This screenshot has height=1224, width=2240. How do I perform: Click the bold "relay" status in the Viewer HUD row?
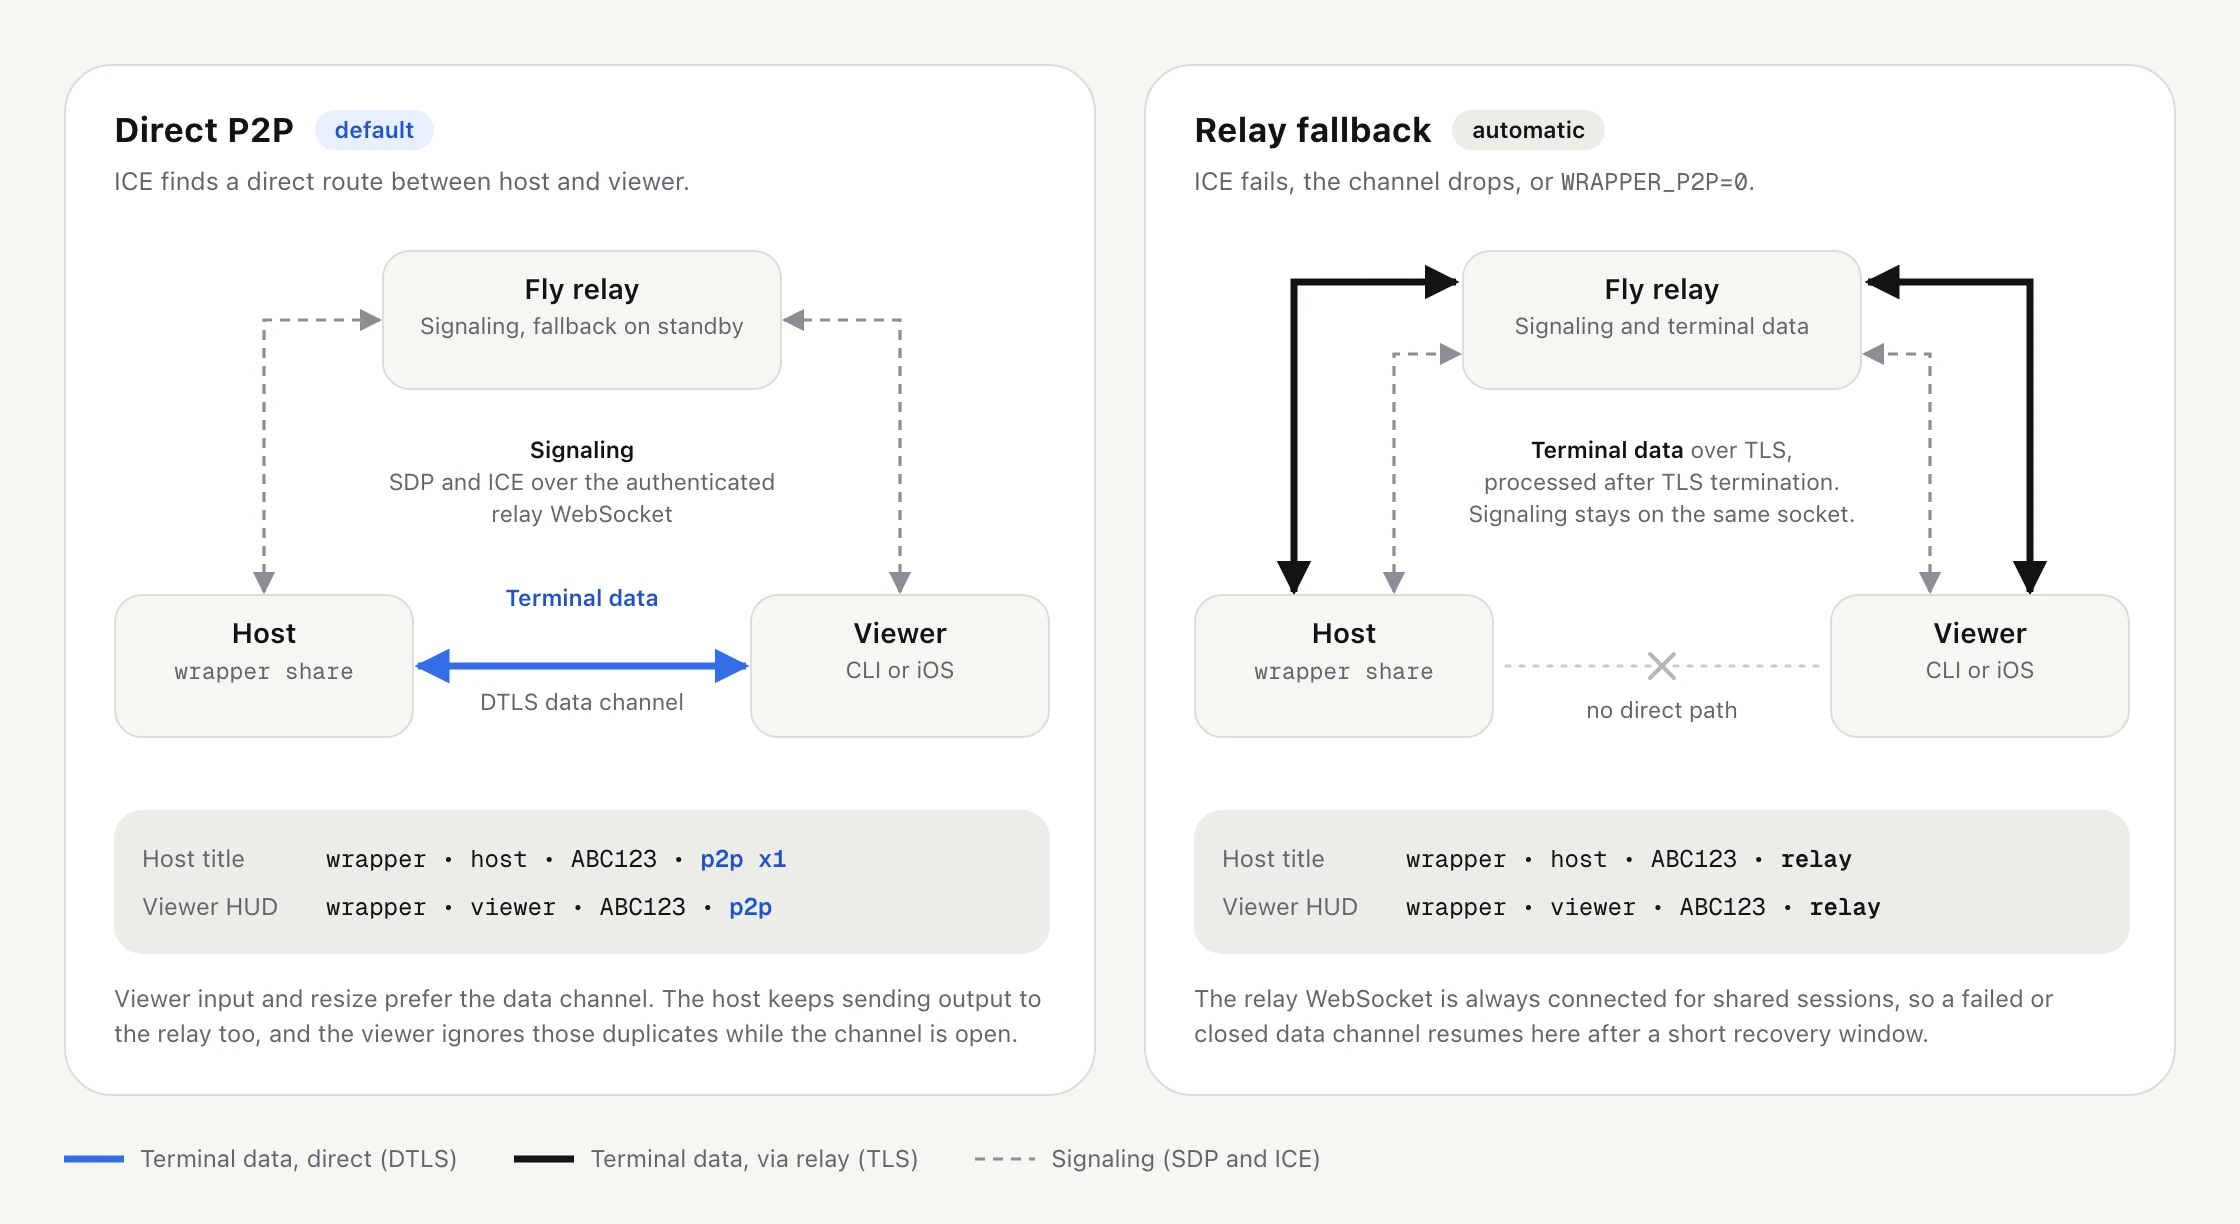(x=1845, y=907)
